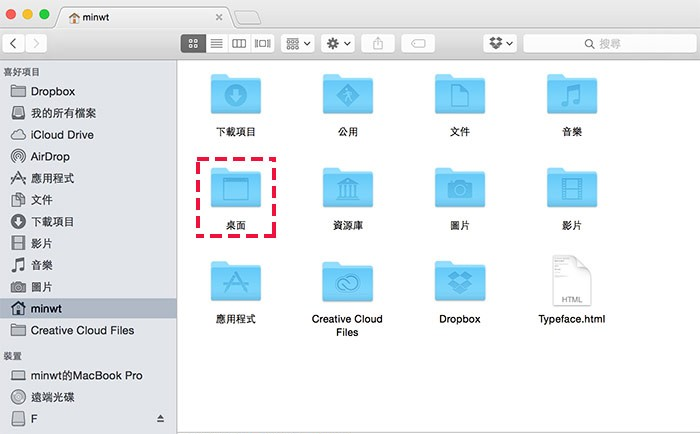Eject the F drive
This screenshot has height=434, width=700.
pos(160,418)
